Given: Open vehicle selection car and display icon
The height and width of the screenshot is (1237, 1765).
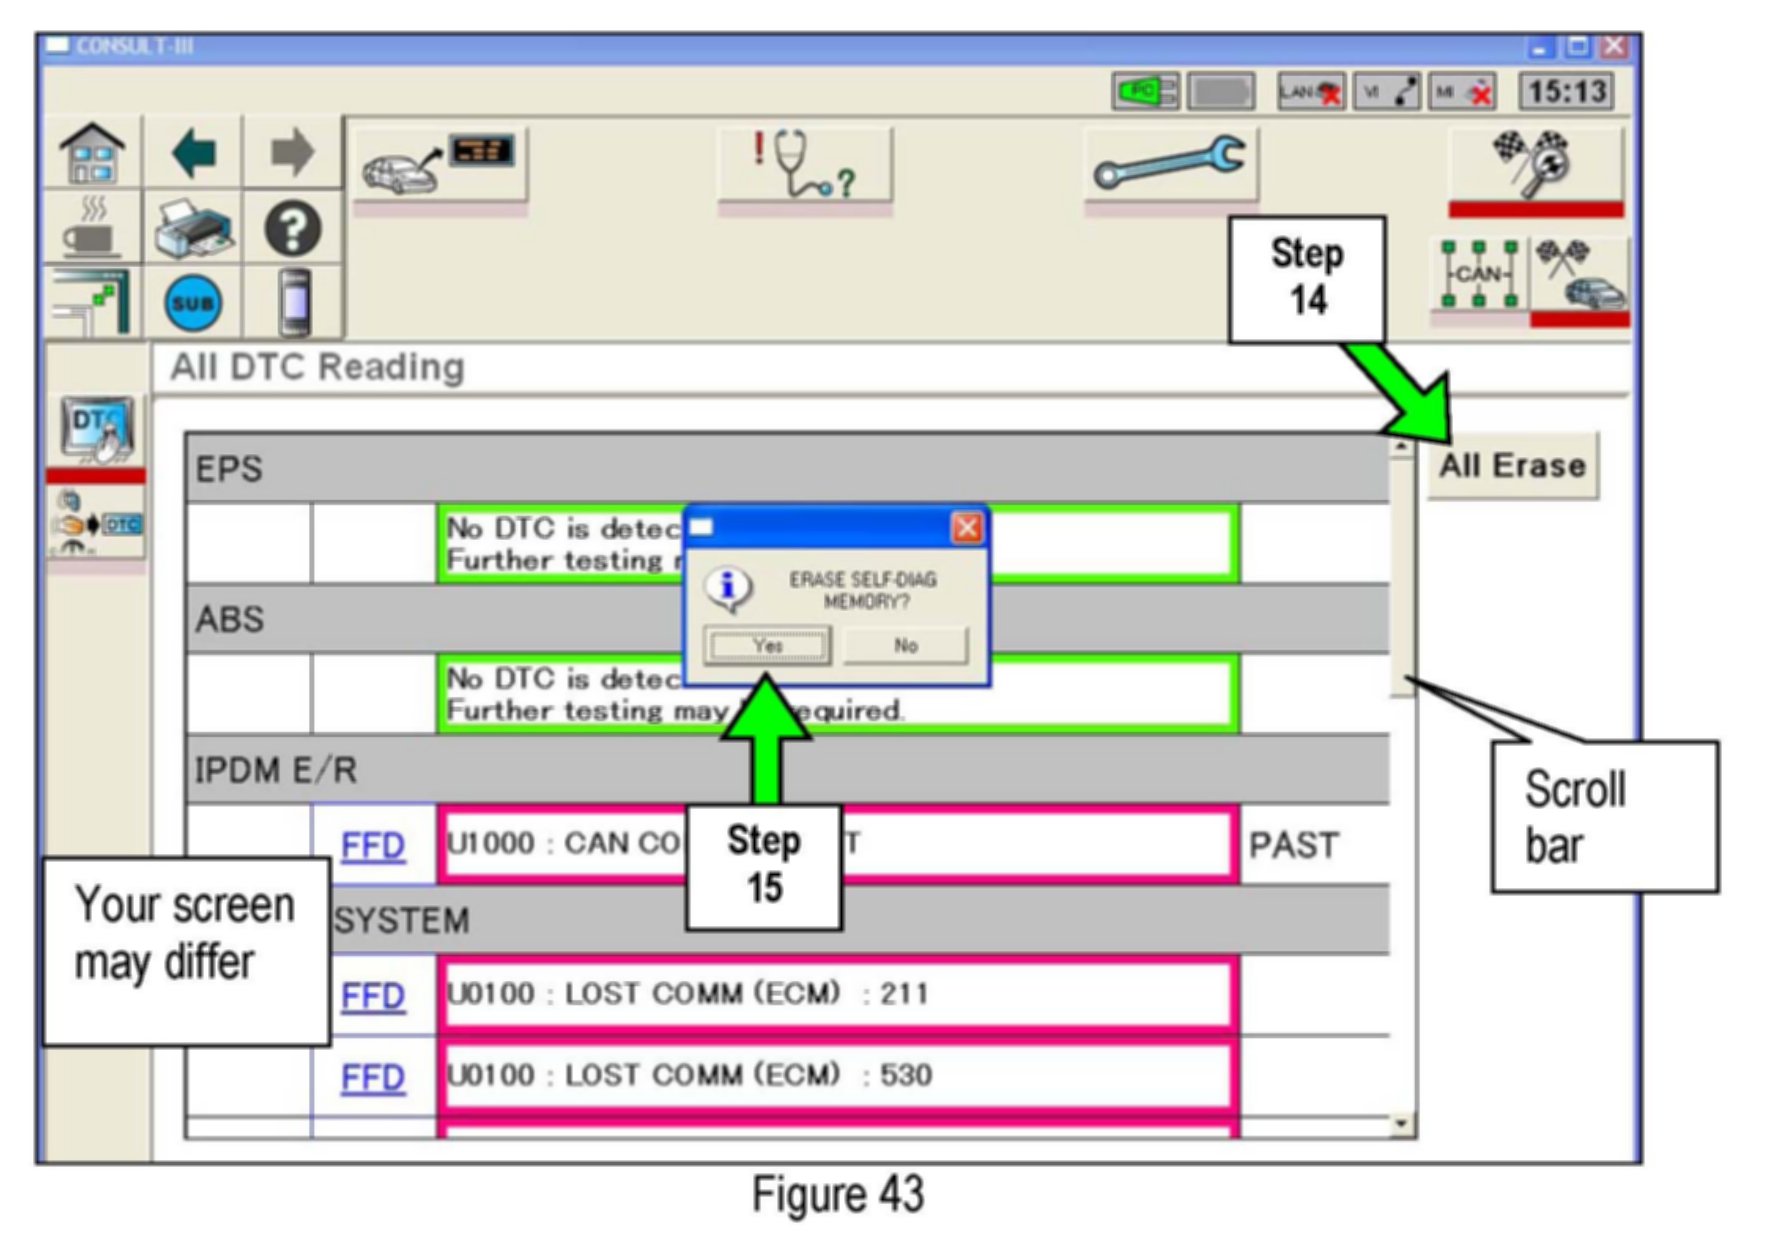Looking at the screenshot, I should (440, 165).
